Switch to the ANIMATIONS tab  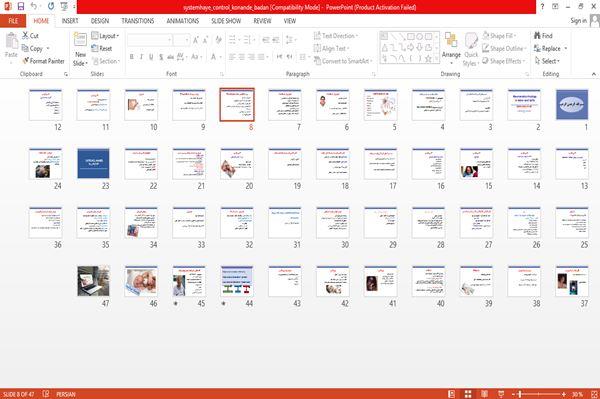pyautogui.click(x=183, y=21)
